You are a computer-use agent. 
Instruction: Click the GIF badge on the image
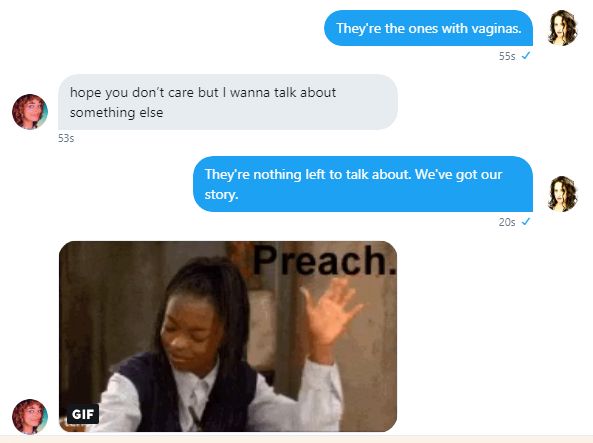click(x=83, y=414)
